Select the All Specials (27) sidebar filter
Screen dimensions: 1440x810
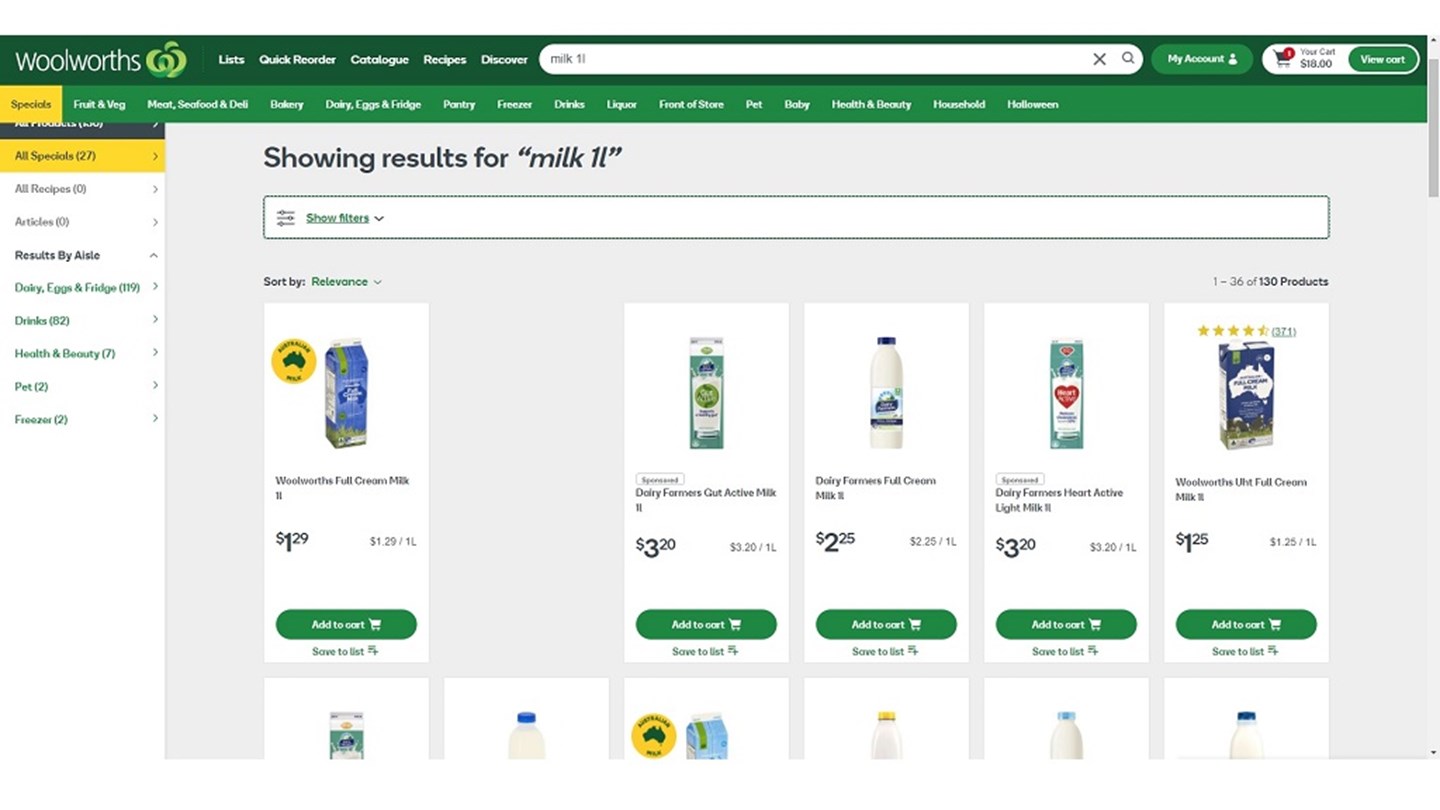[x=53, y=156]
